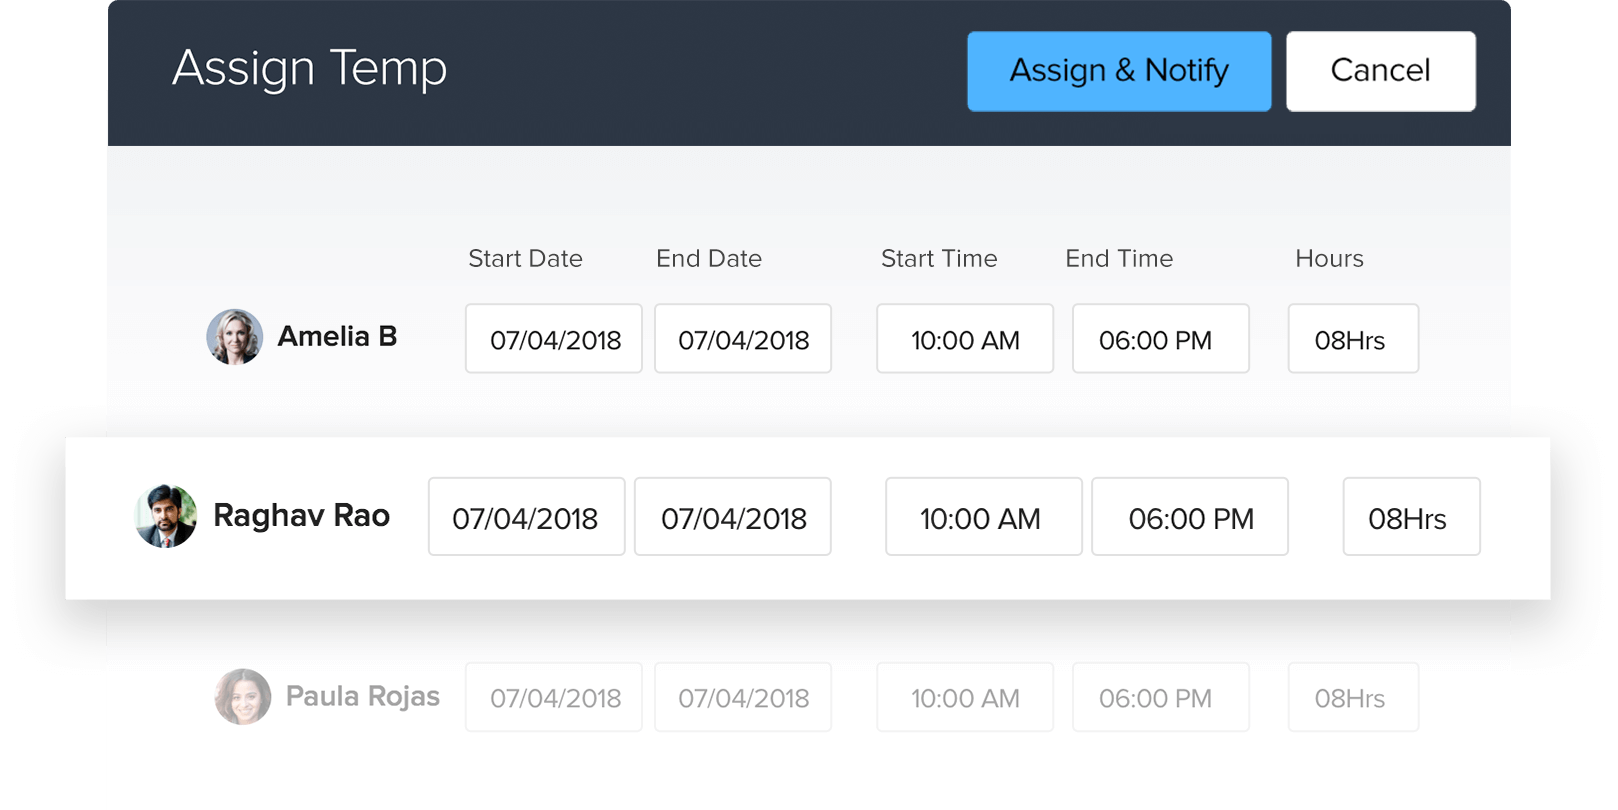Click Raghav Rao's 08Hrs hours field
The width and height of the screenshot is (1618, 810).
click(x=1410, y=517)
